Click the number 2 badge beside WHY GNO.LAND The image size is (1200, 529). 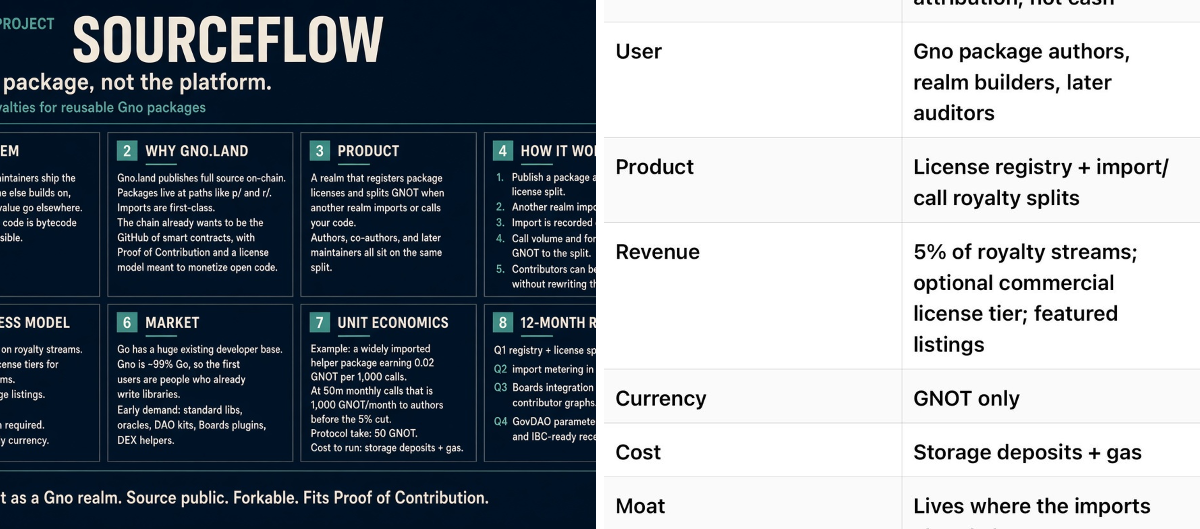coord(127,151)
